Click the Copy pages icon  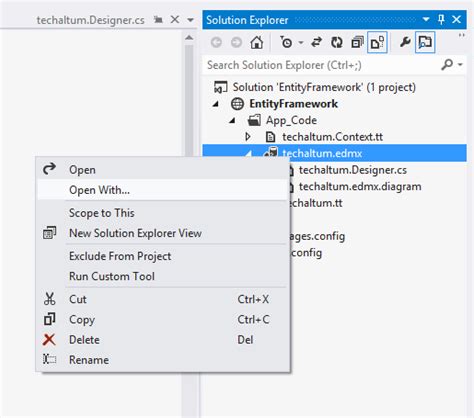49,319
